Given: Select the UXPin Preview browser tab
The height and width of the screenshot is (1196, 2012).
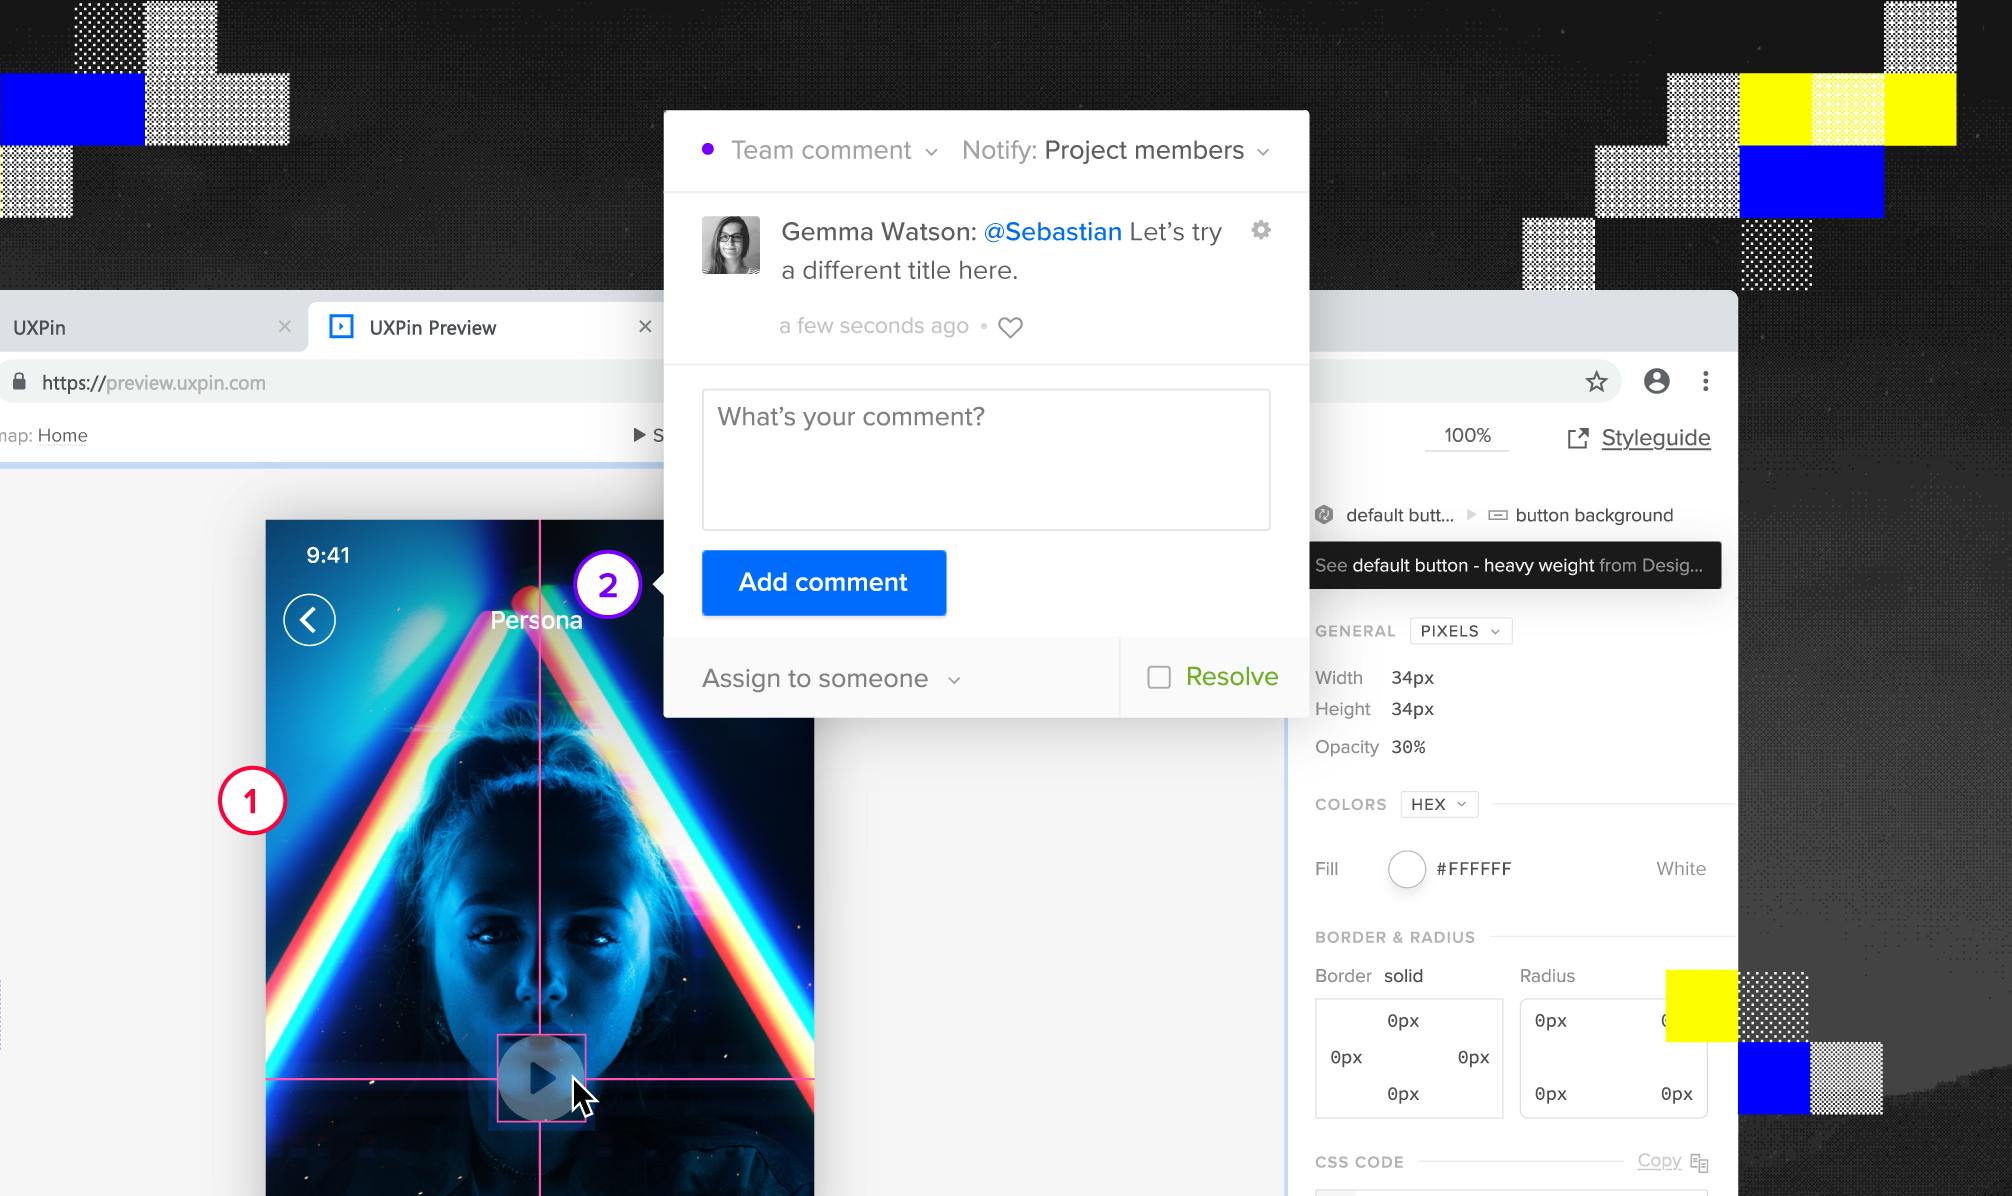Looking at the screenshot, I should tap(487, 327).
